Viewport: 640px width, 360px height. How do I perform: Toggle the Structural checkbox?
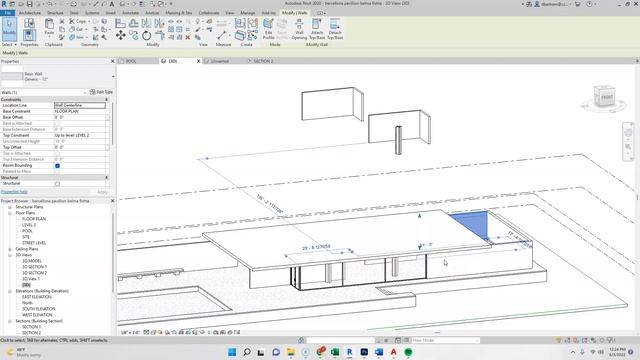57,184
